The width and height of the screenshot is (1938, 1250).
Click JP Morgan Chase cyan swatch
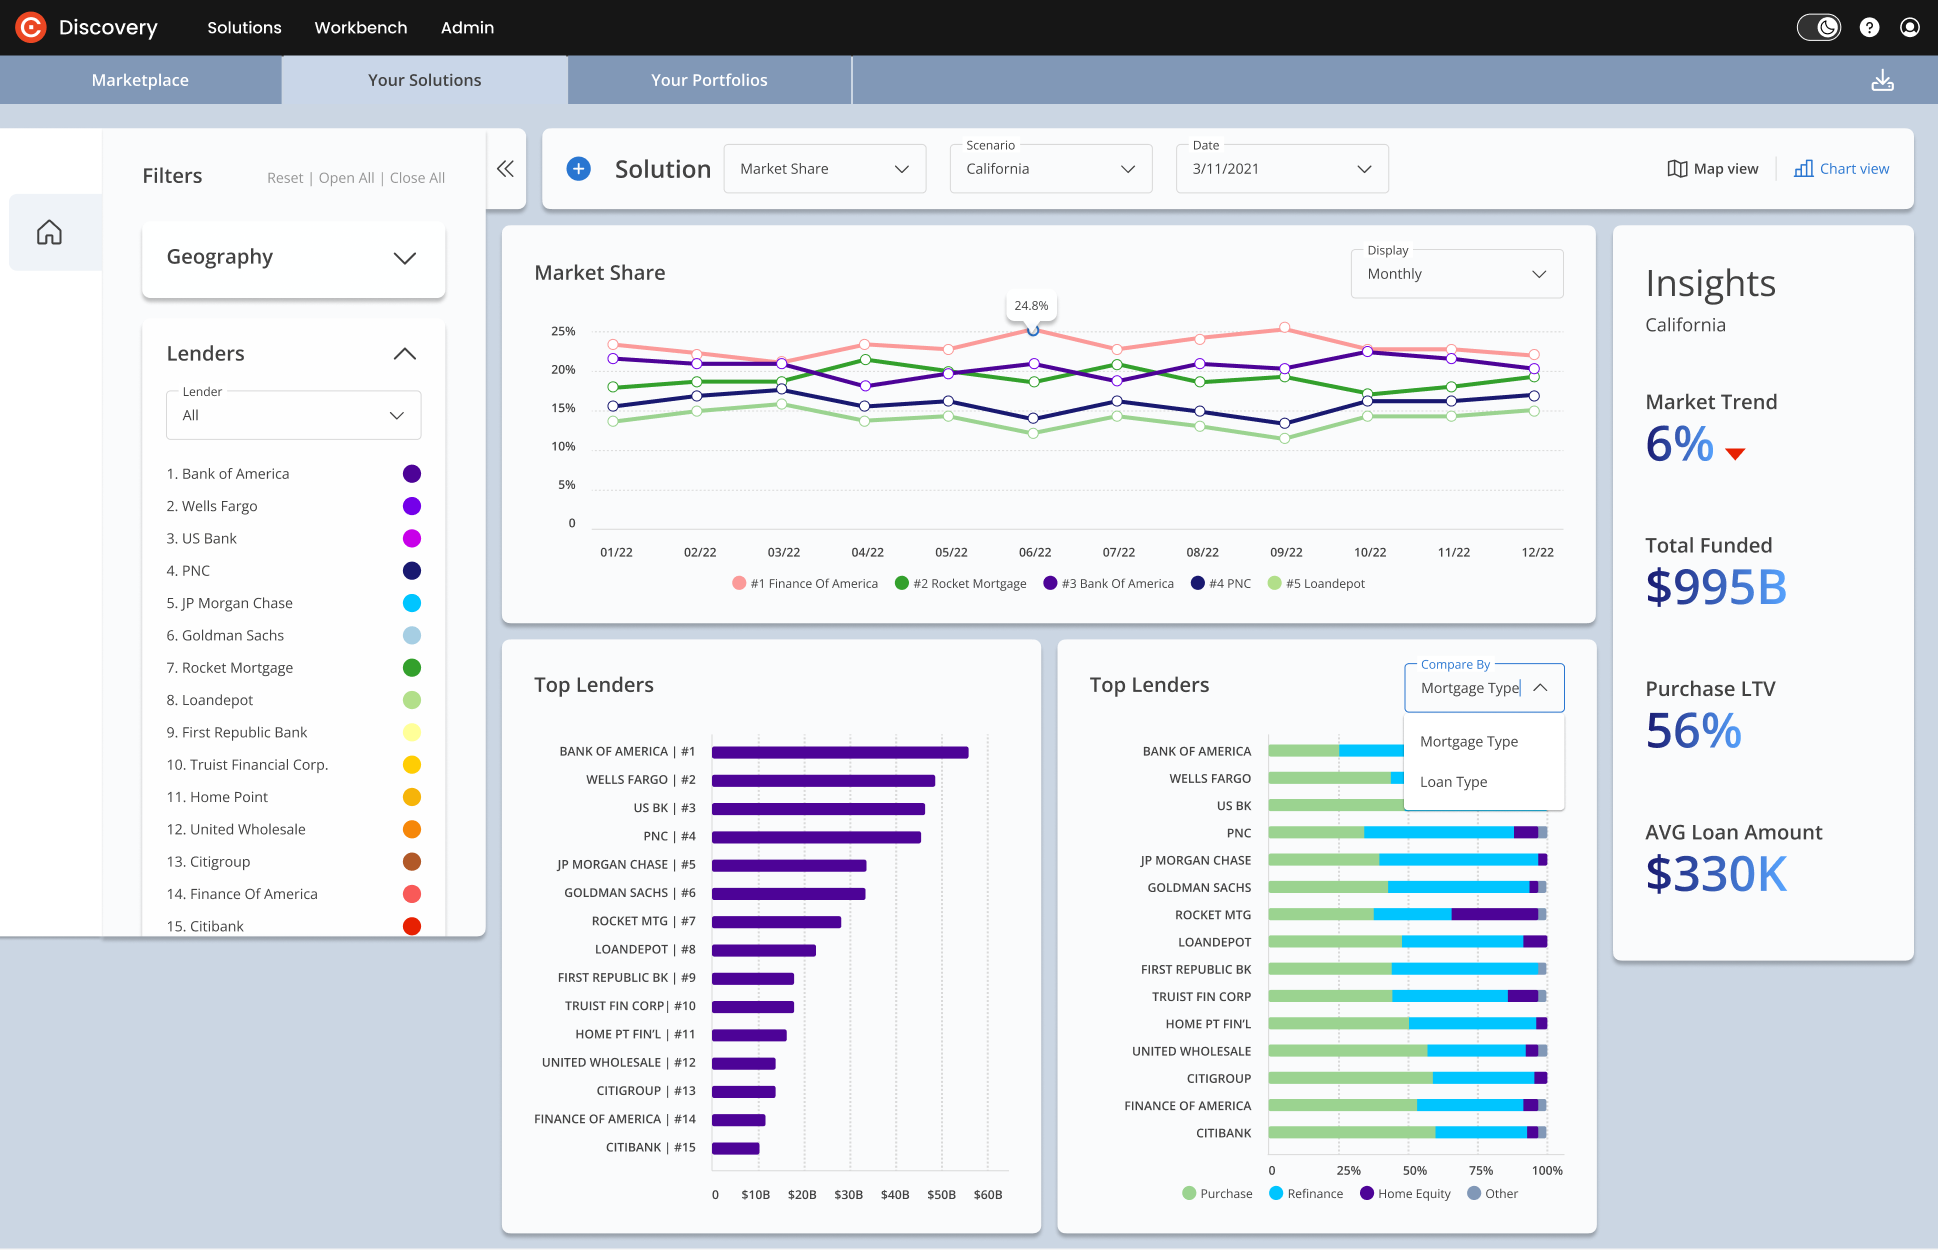[411, 603]
